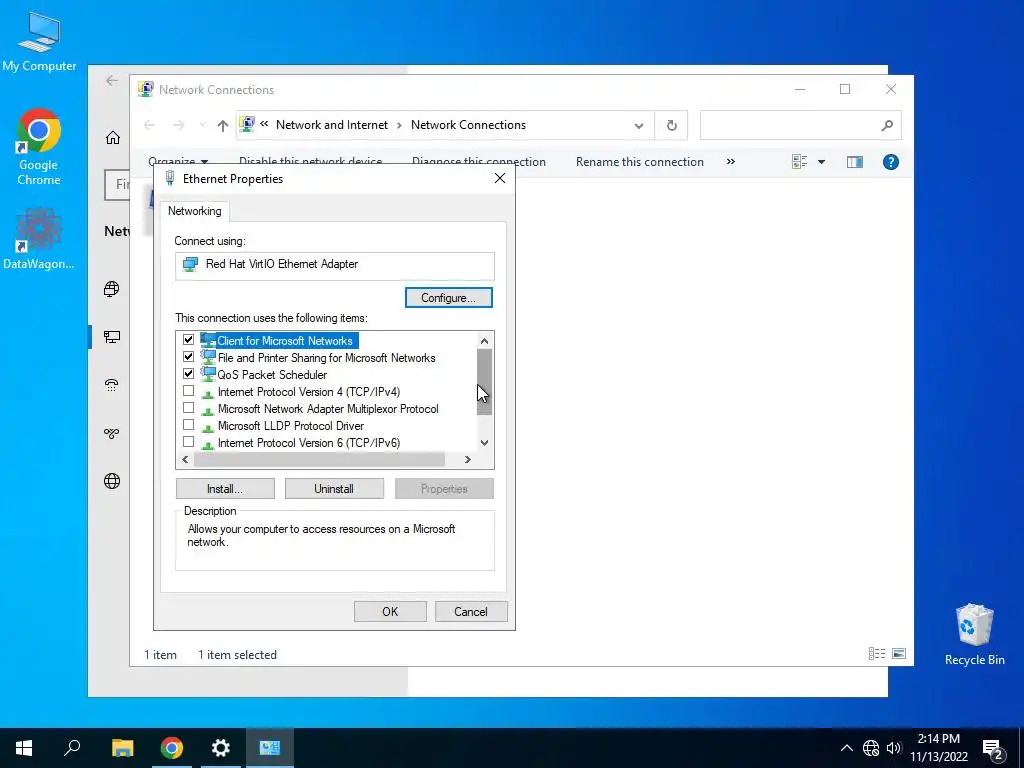The height and width of the screenshot is (768, 1024).
Task: Cancel the Ethernet Properties dialog
Action: tap(471, 611)
